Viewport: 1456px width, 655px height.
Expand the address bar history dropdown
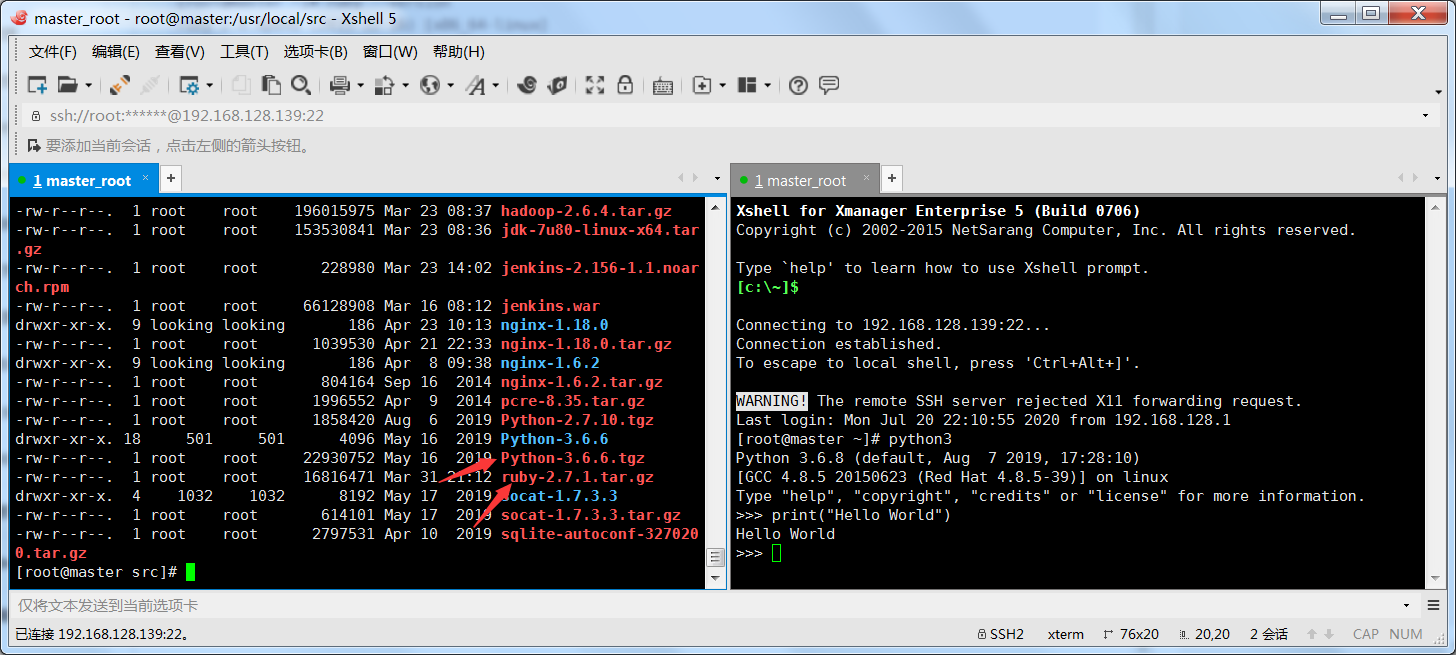1425,116
